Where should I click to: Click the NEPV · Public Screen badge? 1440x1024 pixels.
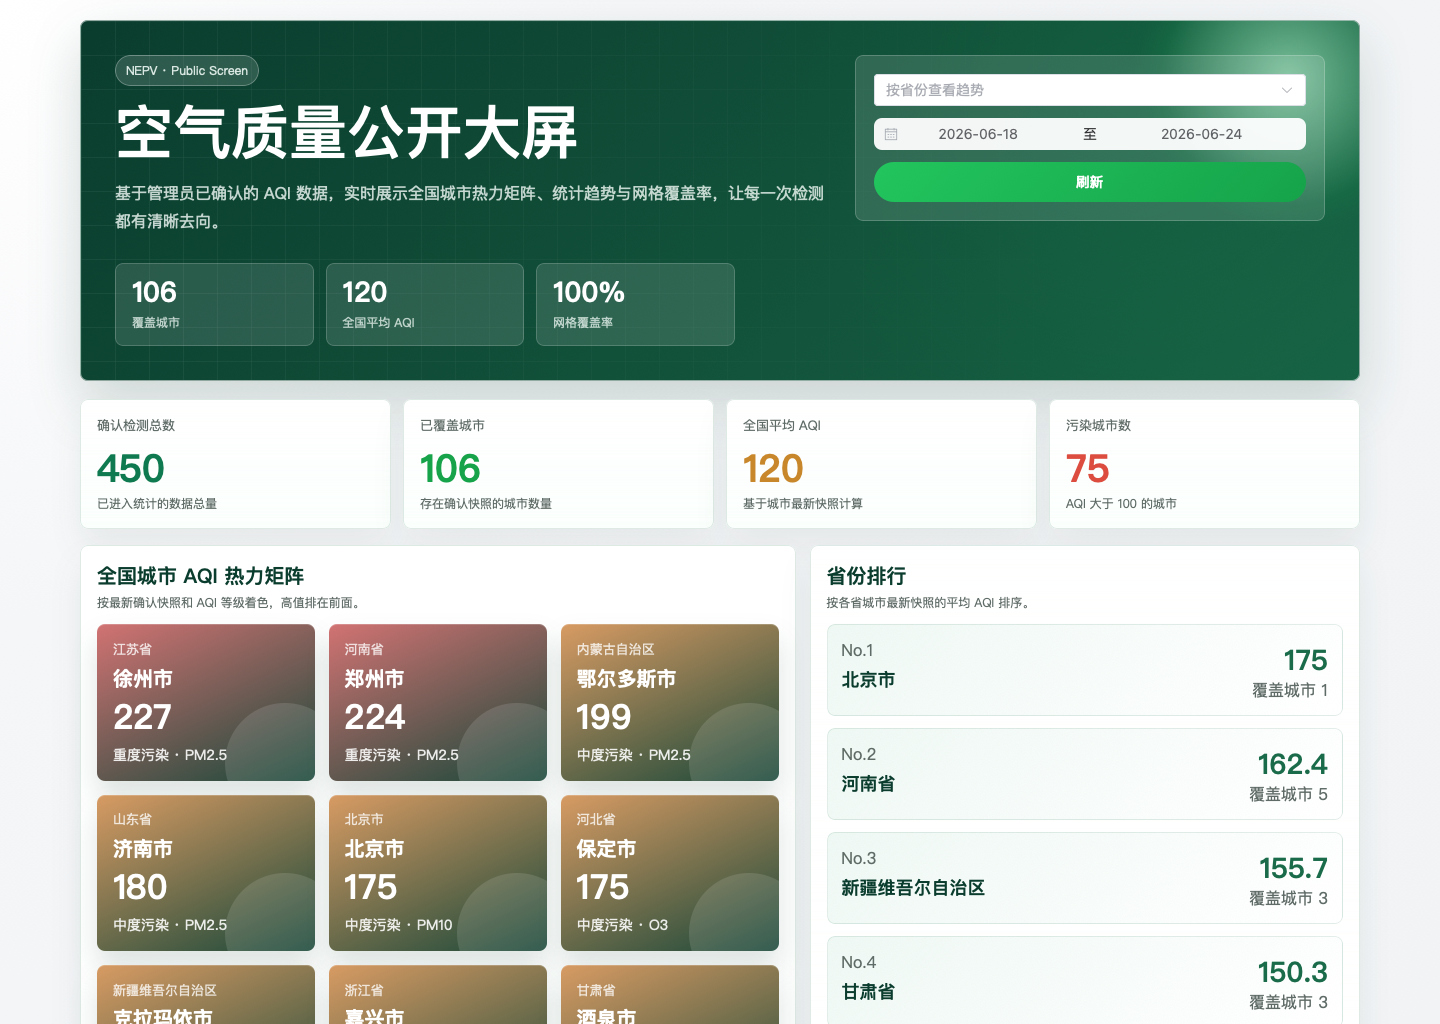pyautogui.click(x=187, y=71)
